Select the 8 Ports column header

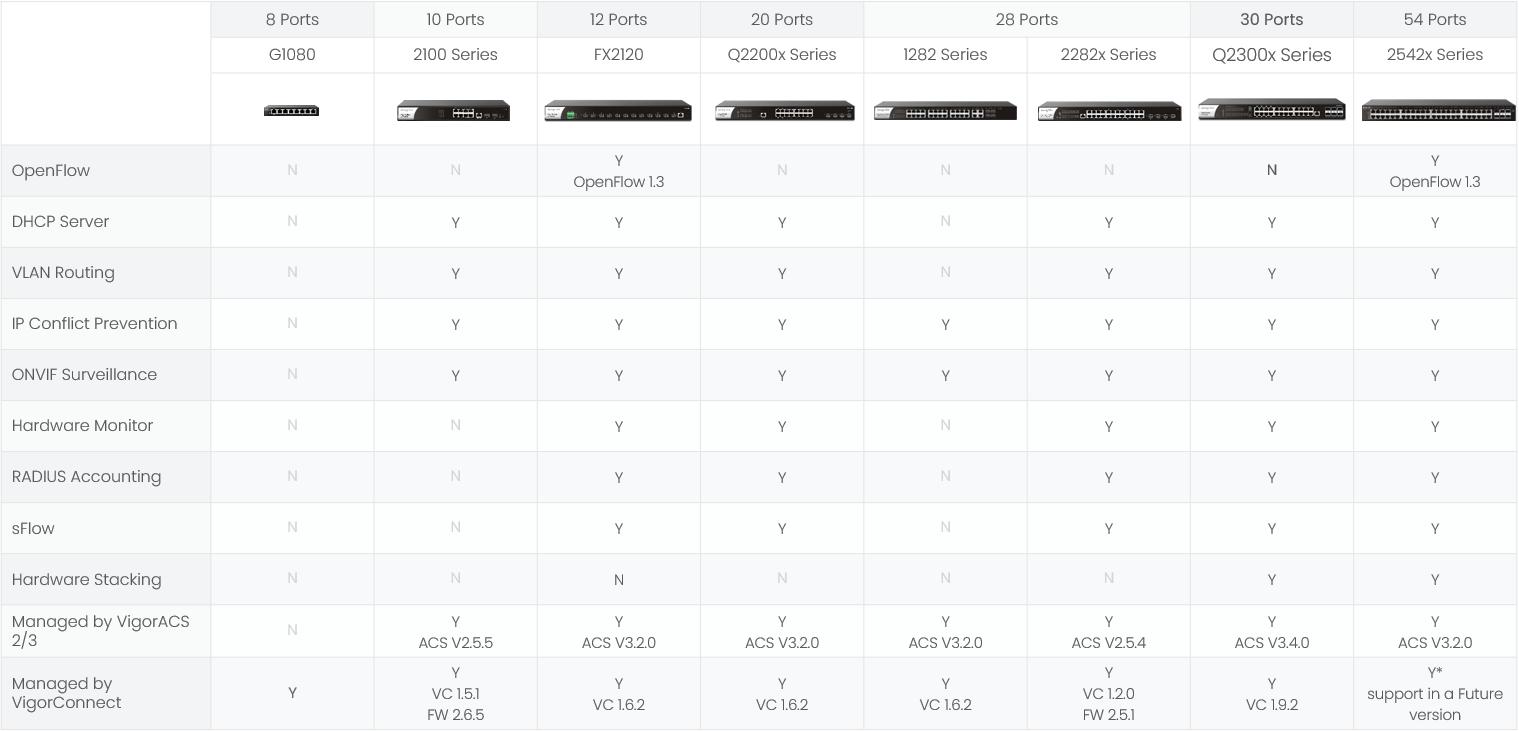click(292, 19)
